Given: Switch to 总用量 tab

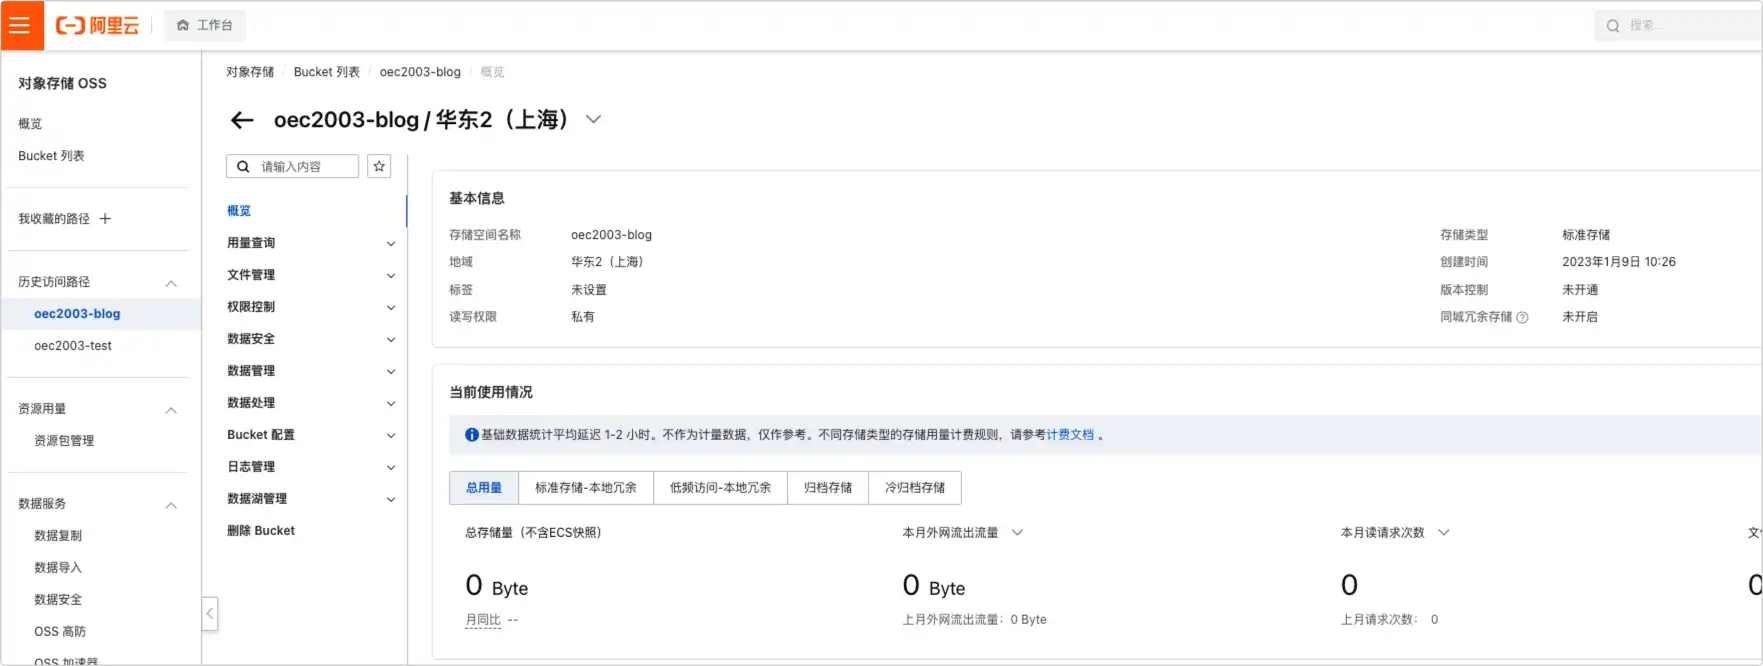Looking at the screenshot, I should click(484, 488).
